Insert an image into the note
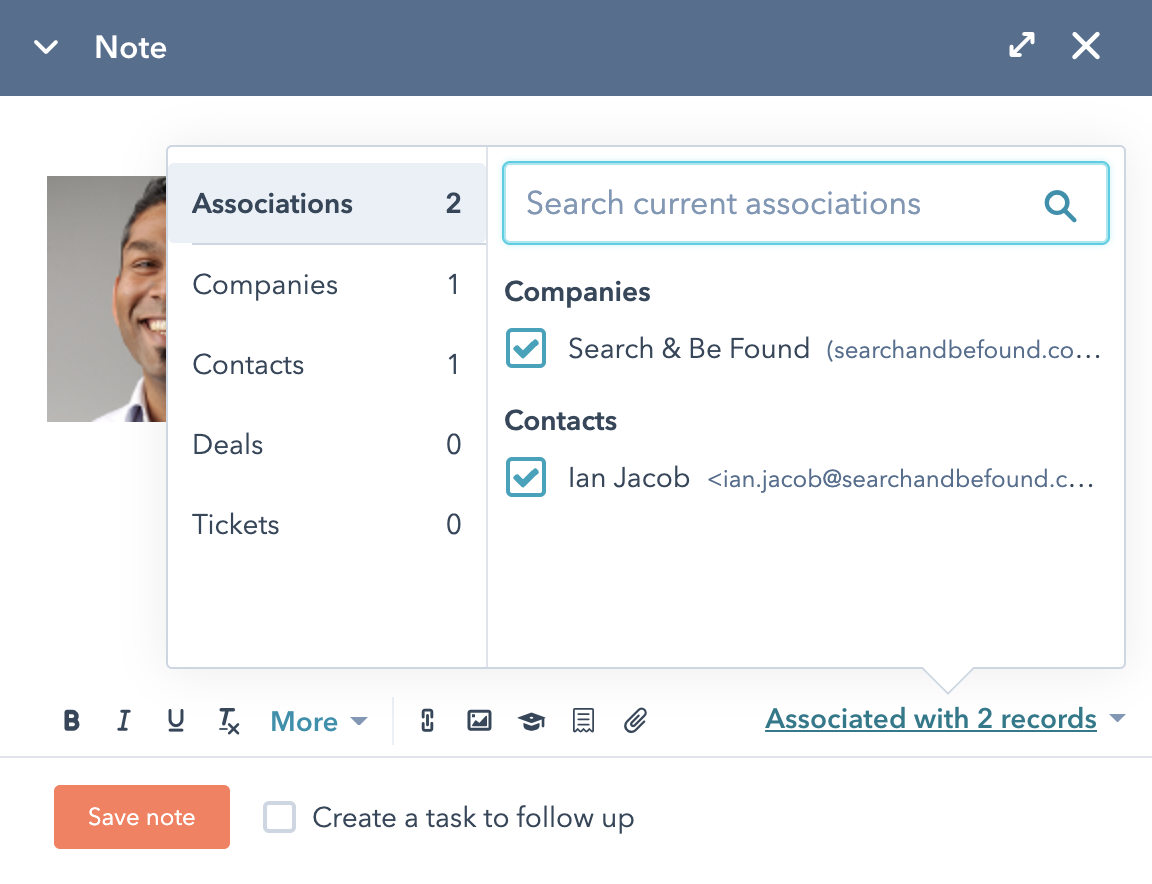 coord(480,721)
